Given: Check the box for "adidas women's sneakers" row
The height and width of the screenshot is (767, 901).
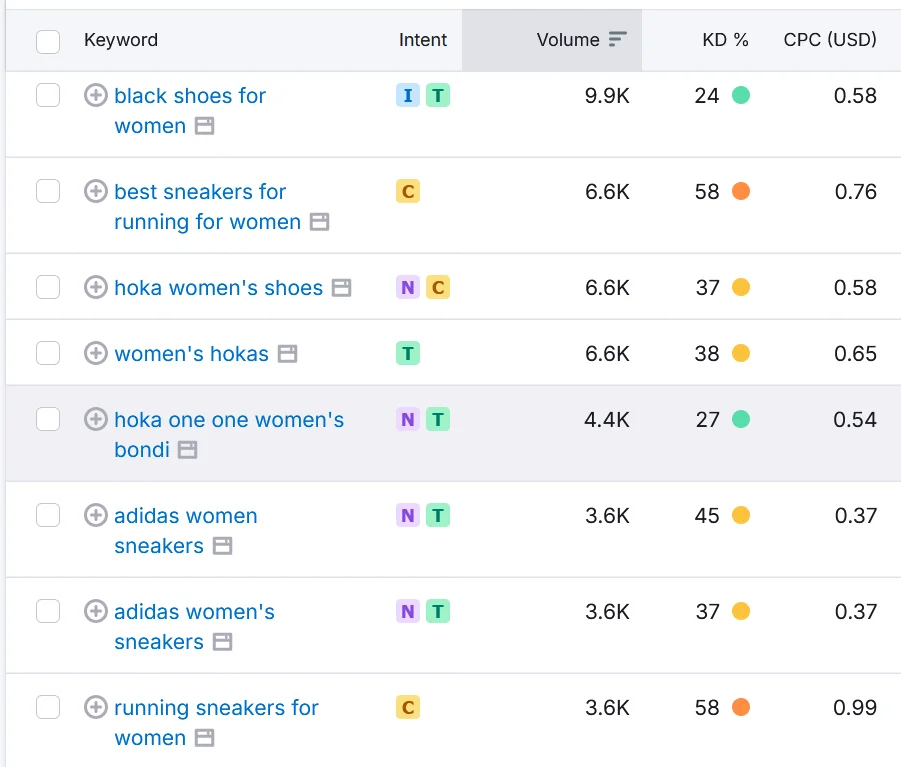Looking at the screenshot, I should point(47,611).
